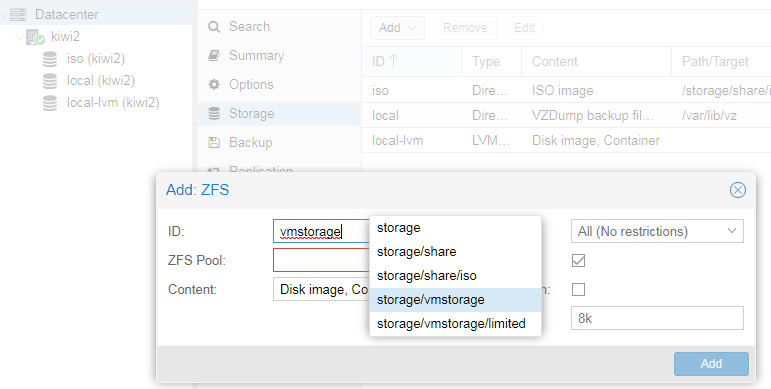Open the Options menu item
The height and width of the screenshot is (389, 771).
[x=279, y=85]
